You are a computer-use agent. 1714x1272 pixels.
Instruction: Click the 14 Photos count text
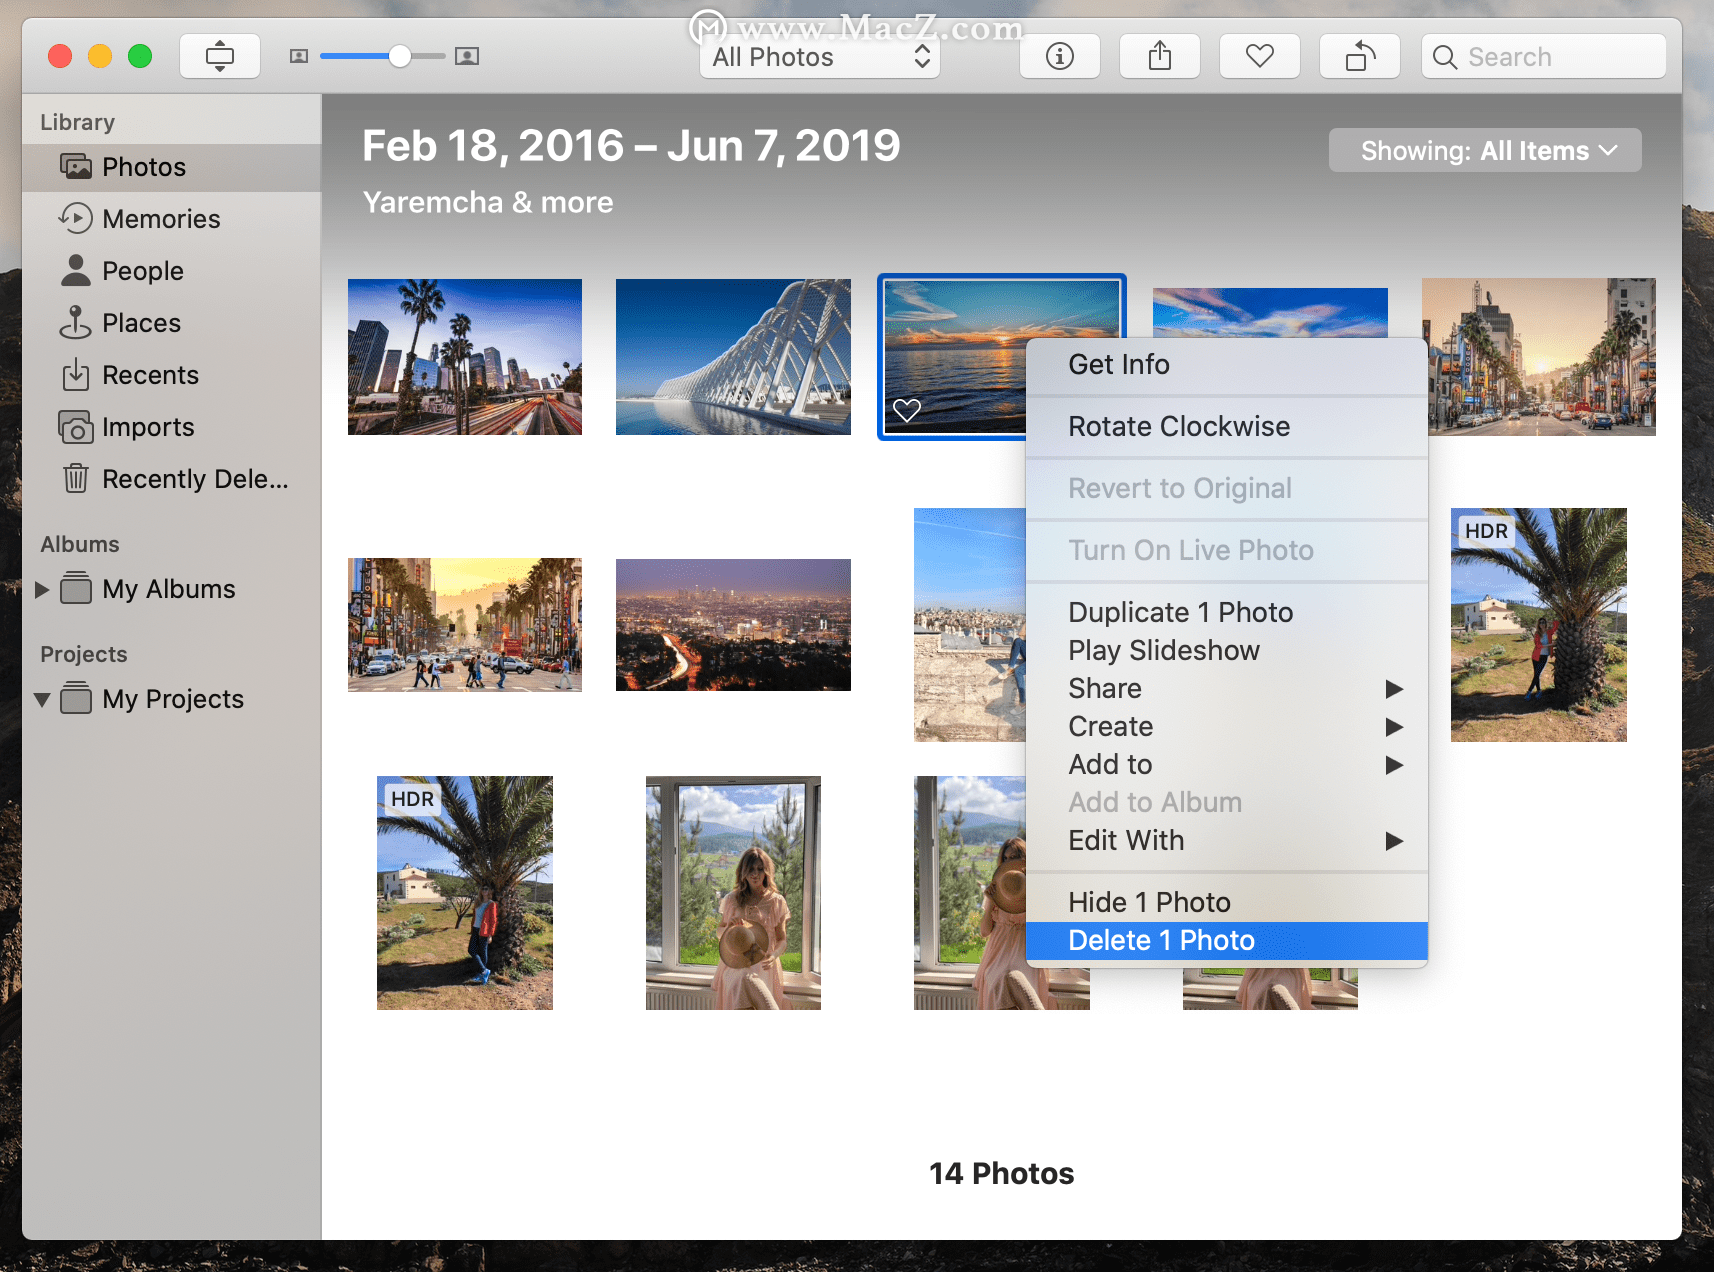[1002, 1173]
